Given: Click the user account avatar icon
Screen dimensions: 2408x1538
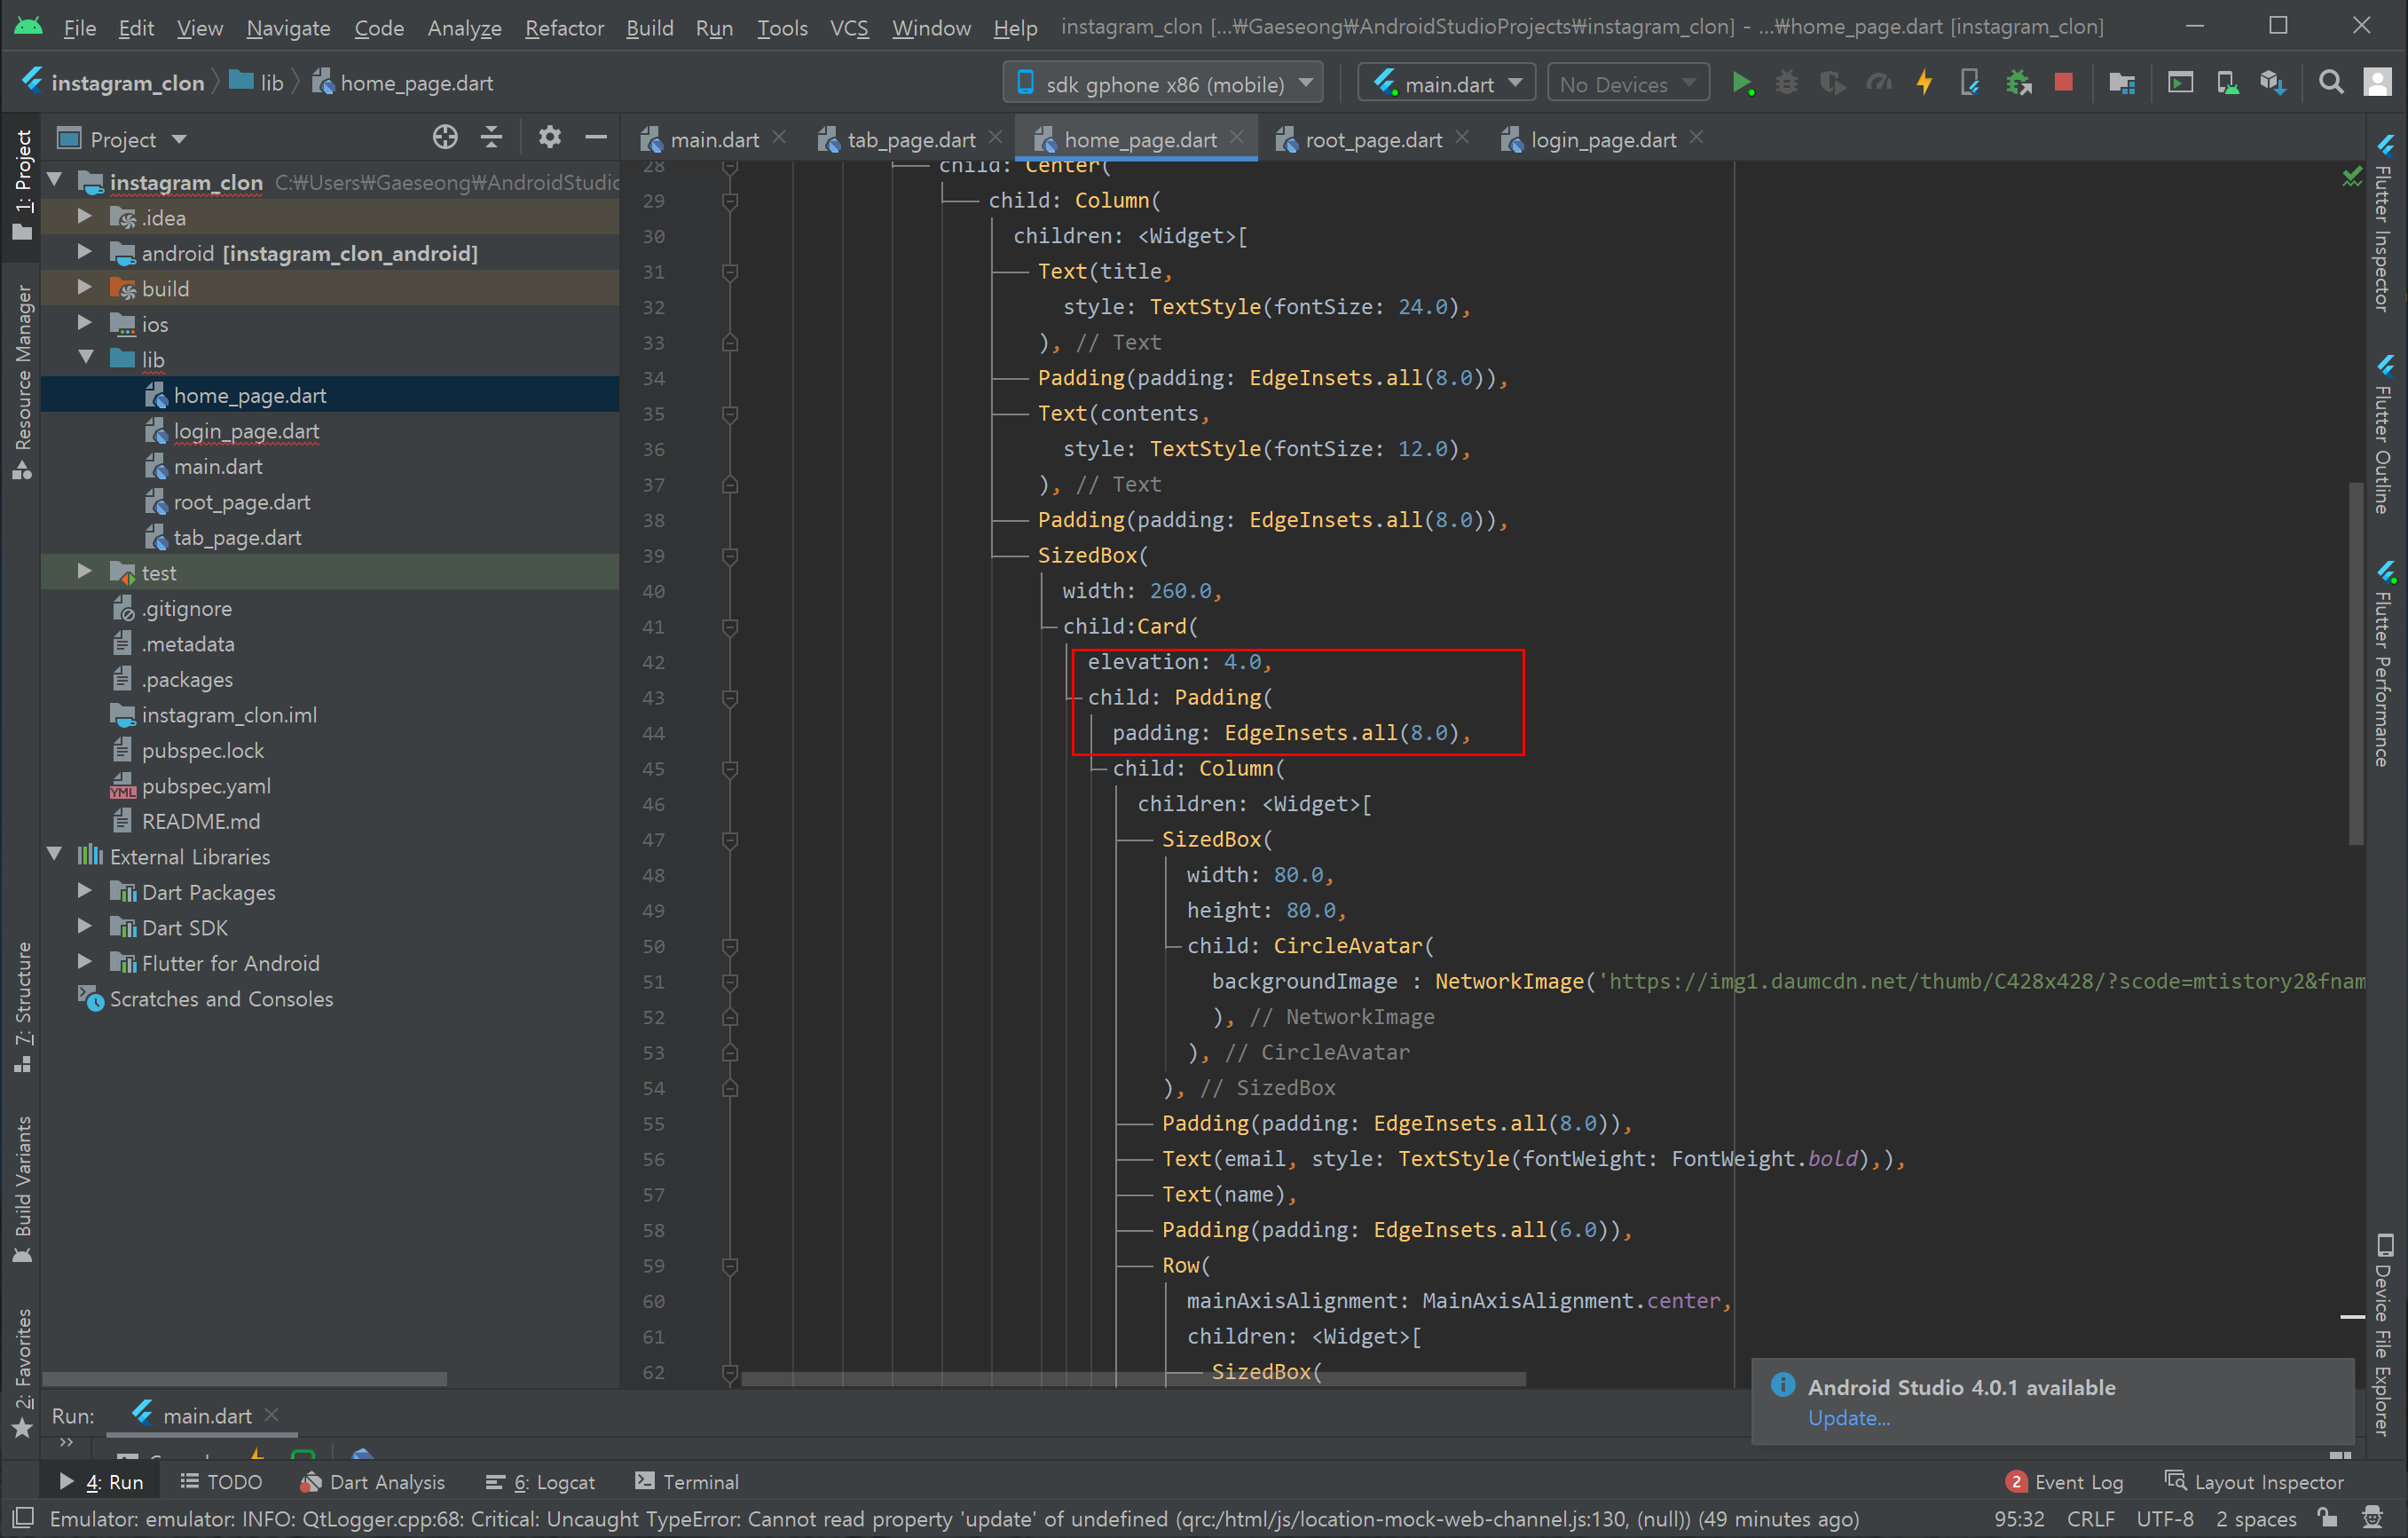Looking at the screenshot, I should click(2379, 83).
